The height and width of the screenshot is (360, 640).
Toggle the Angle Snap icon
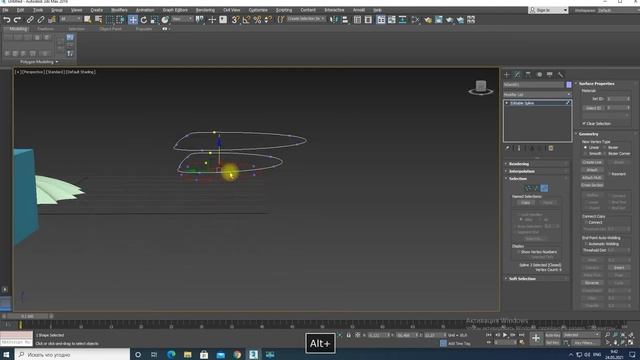point(247,20)
